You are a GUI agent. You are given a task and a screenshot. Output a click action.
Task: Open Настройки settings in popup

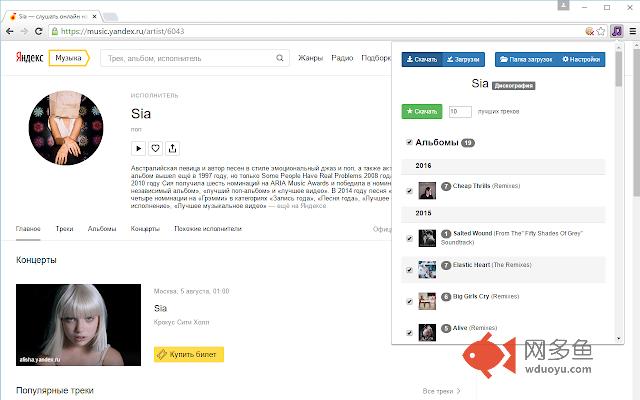coord(581,59)
